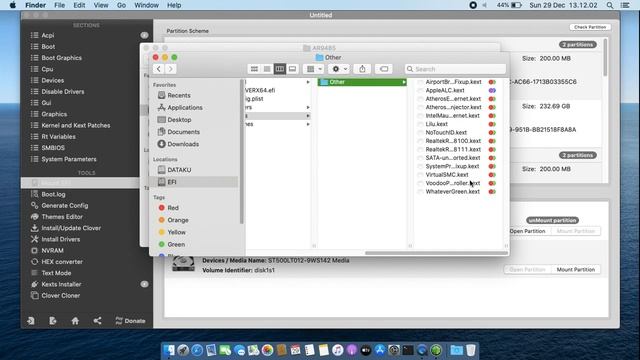Click the Share button in Finder toolbar
The height and width of the screenshot is (360, 640).
click(362, 69)
